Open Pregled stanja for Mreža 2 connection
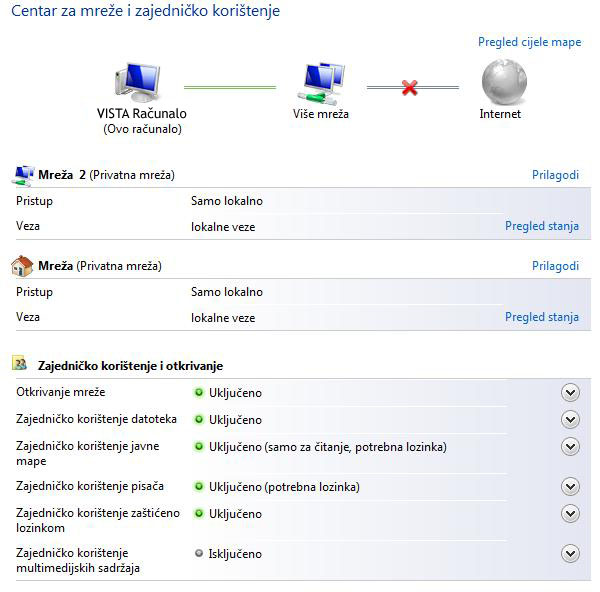Viewport: 600px width, 592px height. tap(541, 226)
